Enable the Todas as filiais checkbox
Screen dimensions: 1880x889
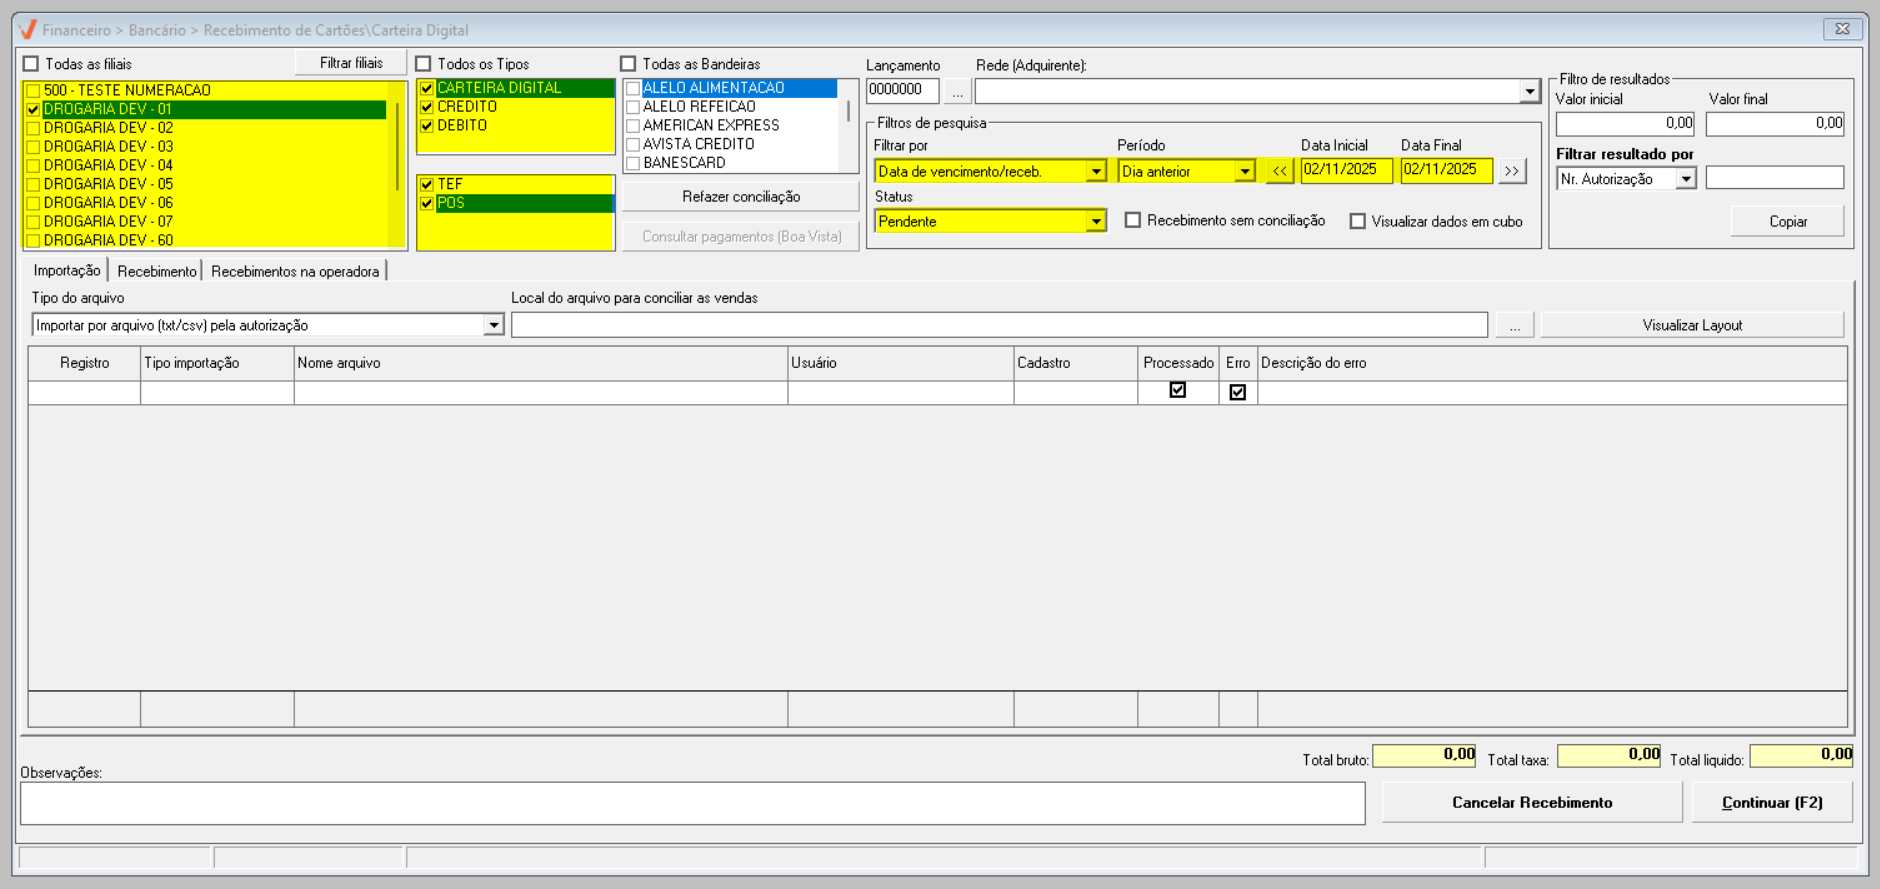point(32,64)
